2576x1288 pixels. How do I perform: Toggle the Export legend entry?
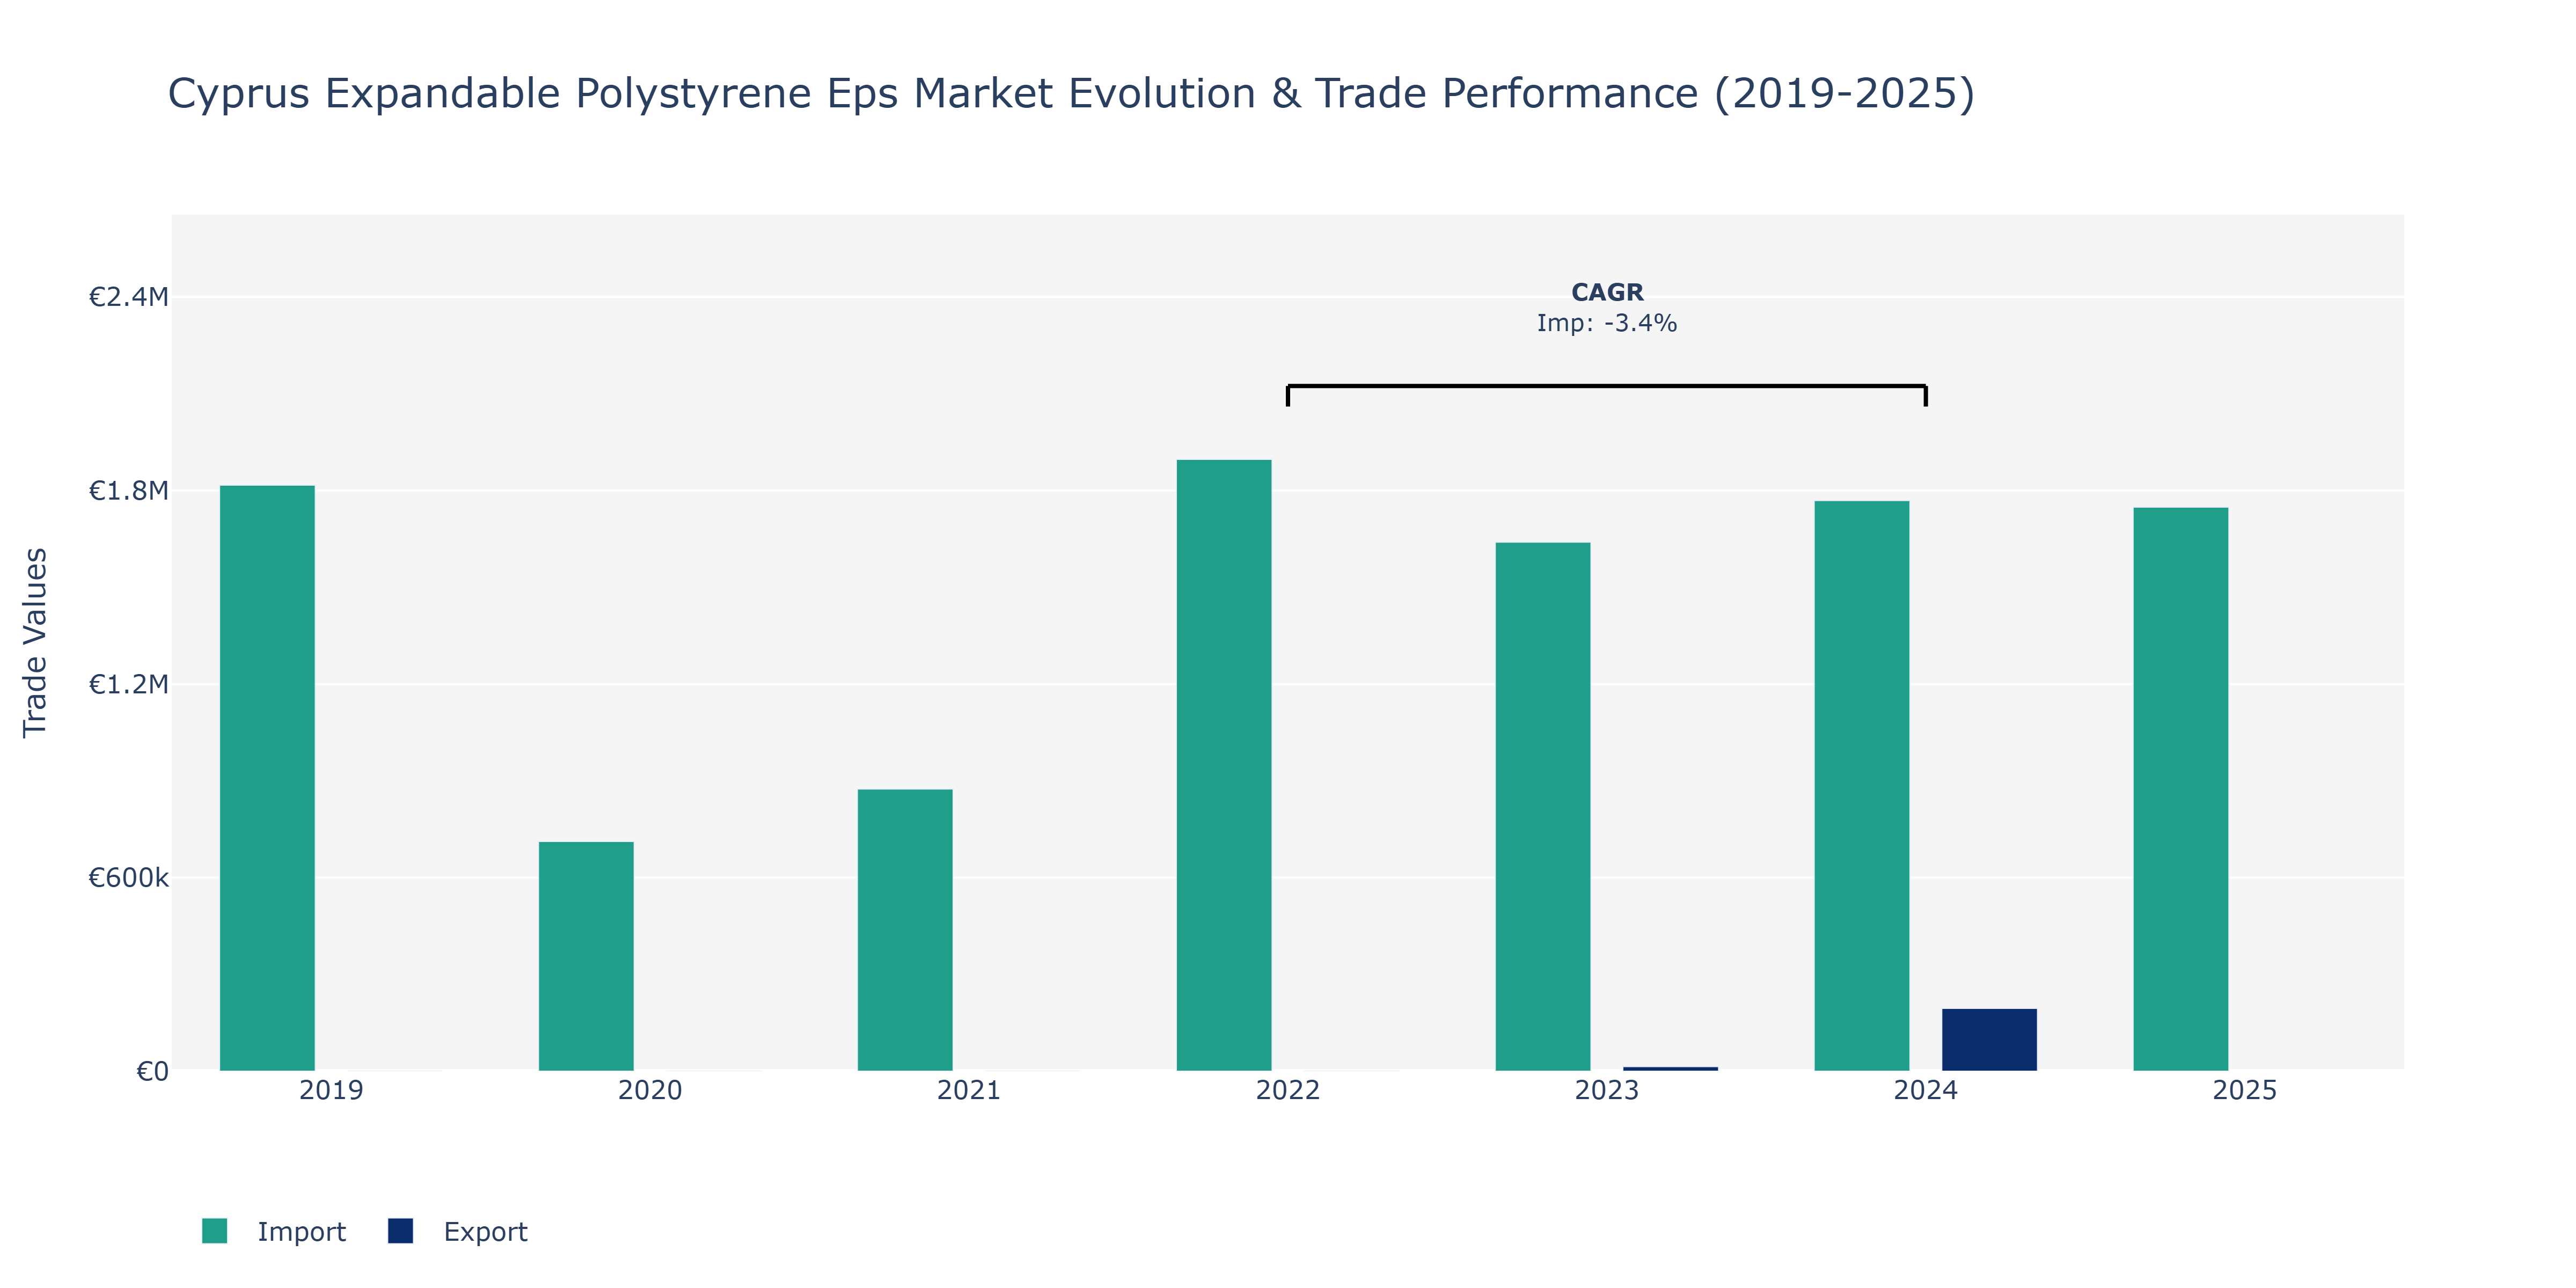458,1231
